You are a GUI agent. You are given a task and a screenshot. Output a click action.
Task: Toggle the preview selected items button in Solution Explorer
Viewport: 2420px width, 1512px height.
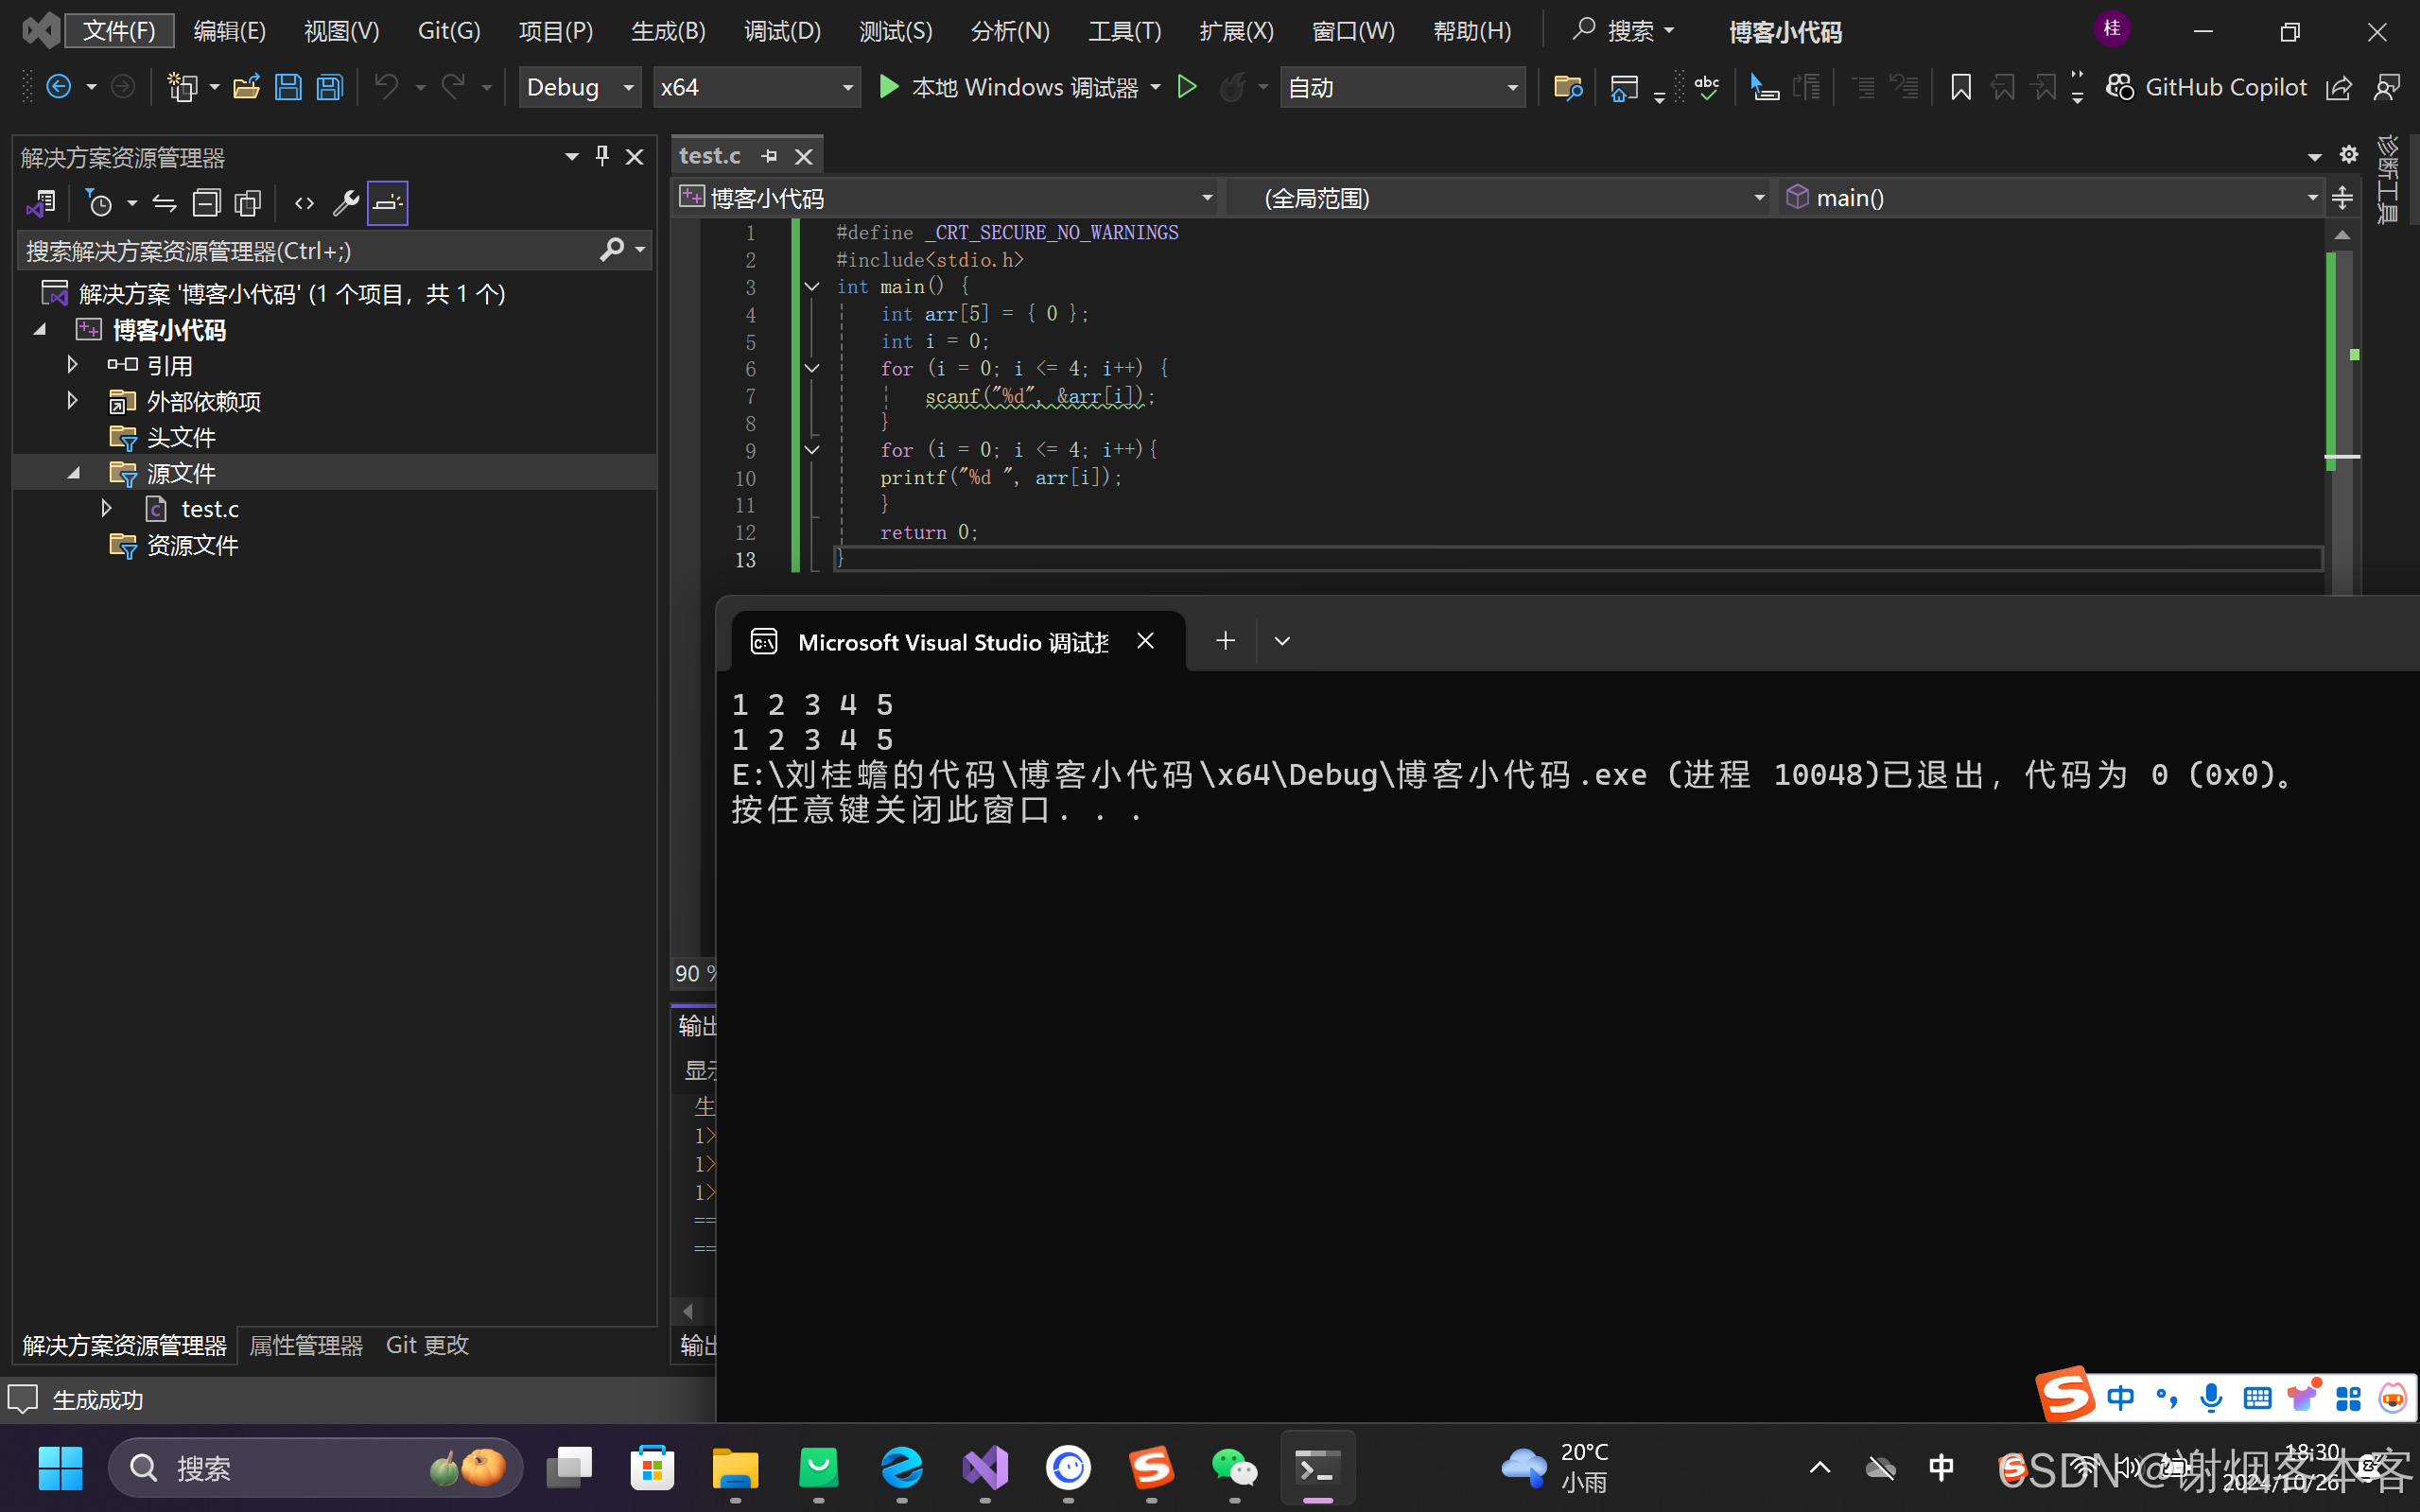coord(388,204)
